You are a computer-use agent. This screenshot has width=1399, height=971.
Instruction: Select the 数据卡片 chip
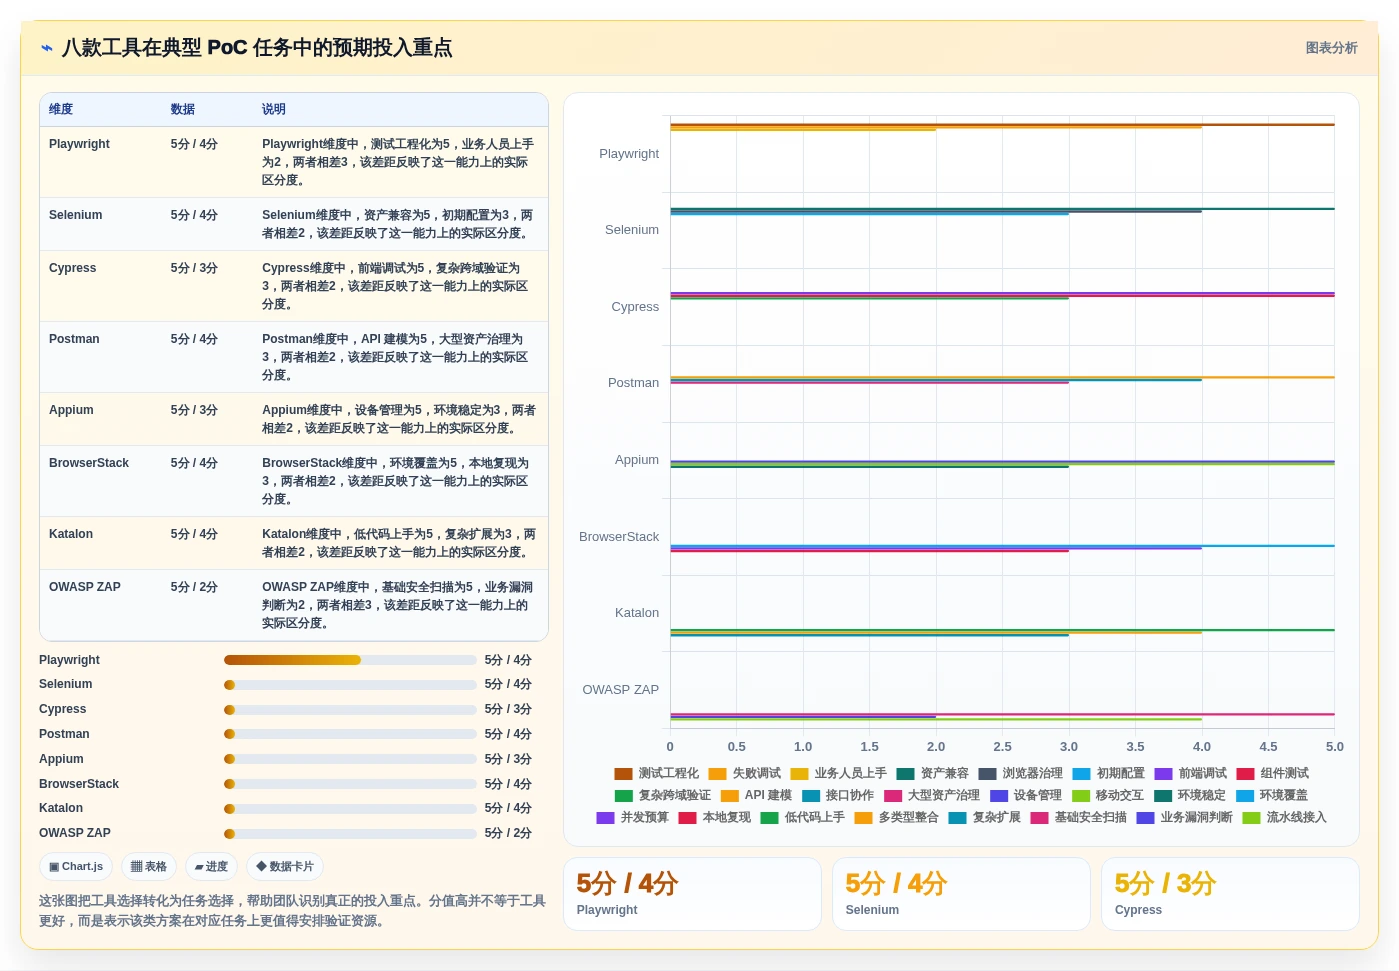(285, 866)
